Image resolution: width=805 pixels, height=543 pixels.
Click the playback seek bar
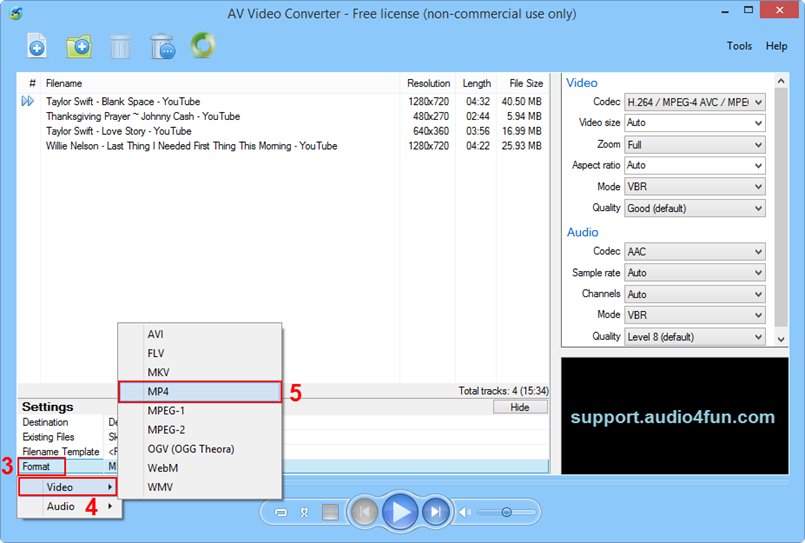pos(535,482)
